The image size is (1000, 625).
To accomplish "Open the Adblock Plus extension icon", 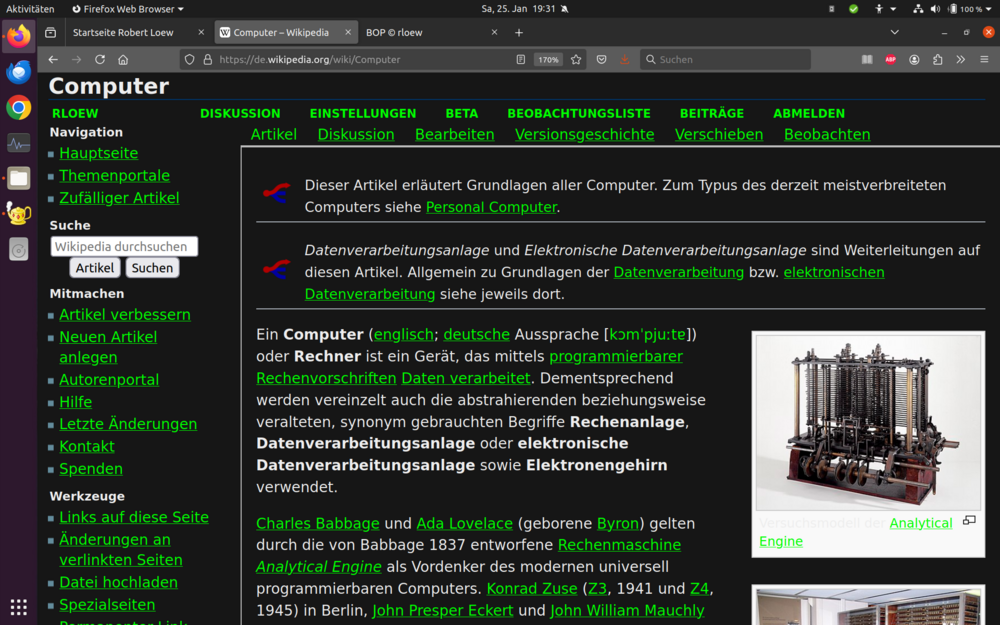I will coord(890,60).
